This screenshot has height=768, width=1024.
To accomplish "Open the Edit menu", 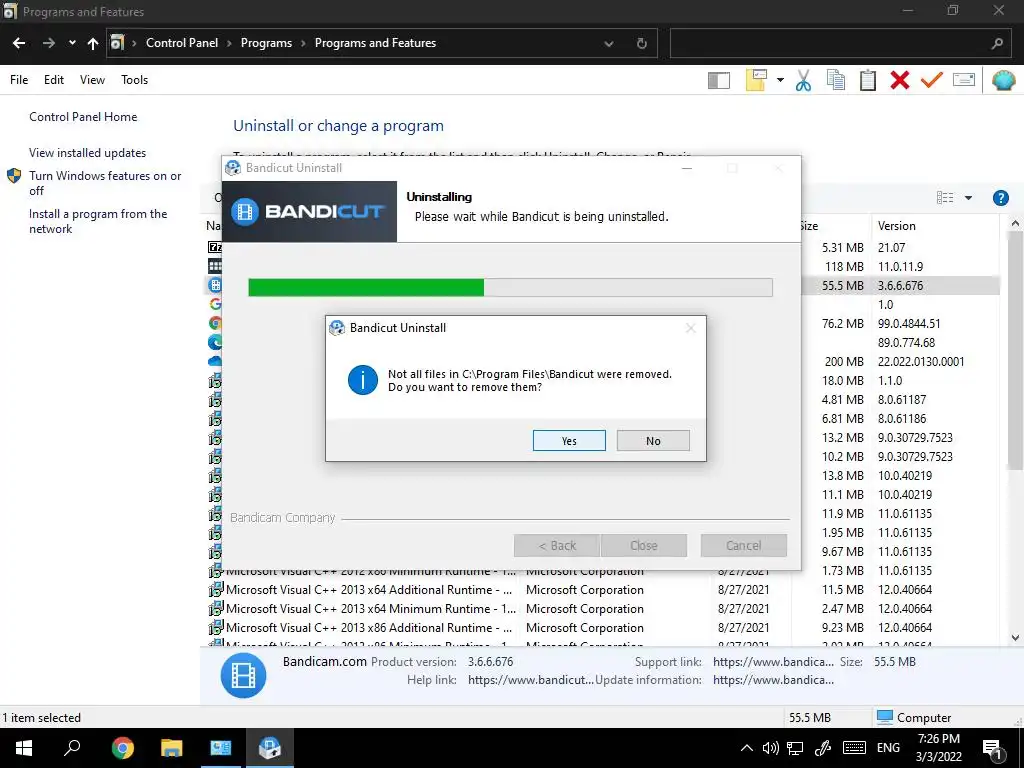I will coord(54,80).
